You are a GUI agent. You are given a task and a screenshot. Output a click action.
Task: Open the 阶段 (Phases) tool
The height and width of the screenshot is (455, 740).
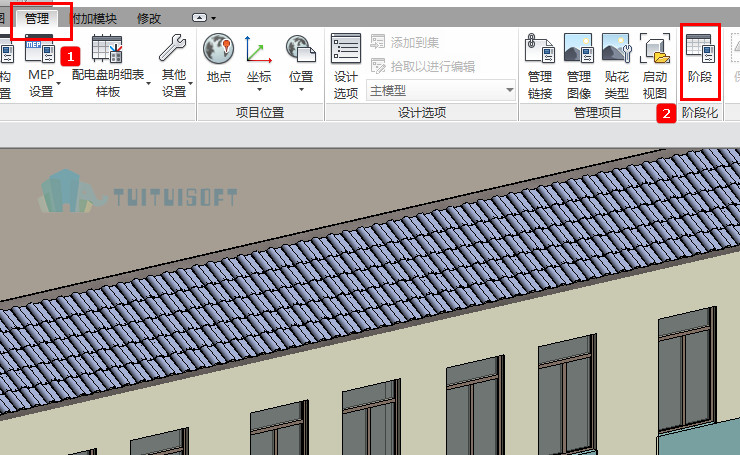[x=700, y=59]
